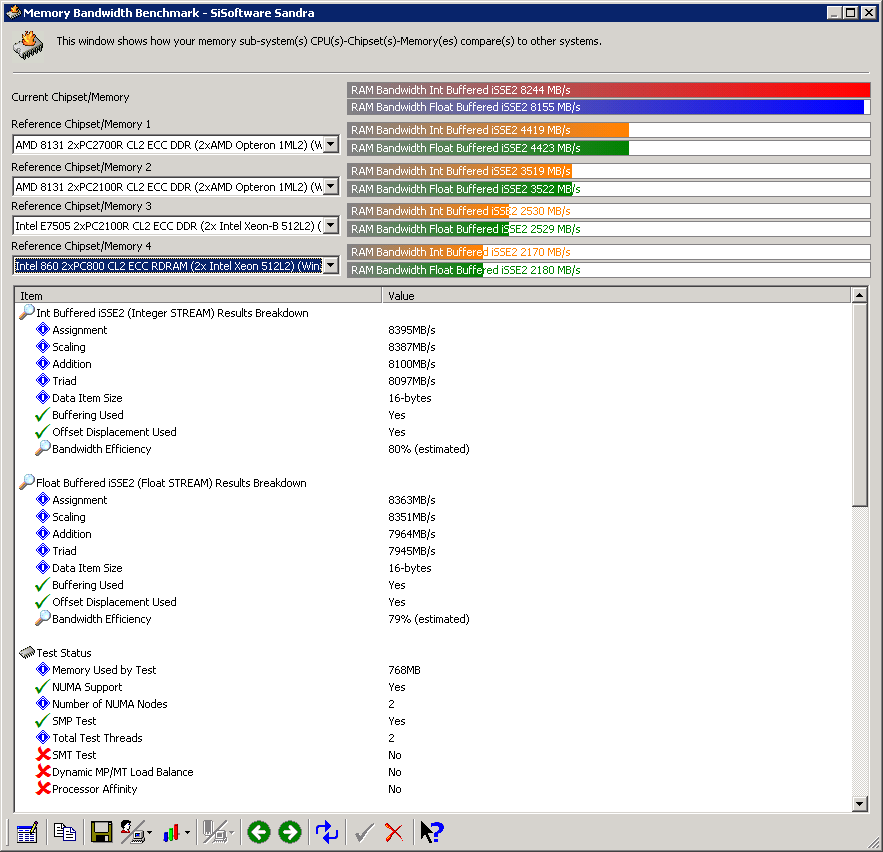Click the bar chart toolbar icon
This screenshot has height=852, width=883.
(171, 832)
